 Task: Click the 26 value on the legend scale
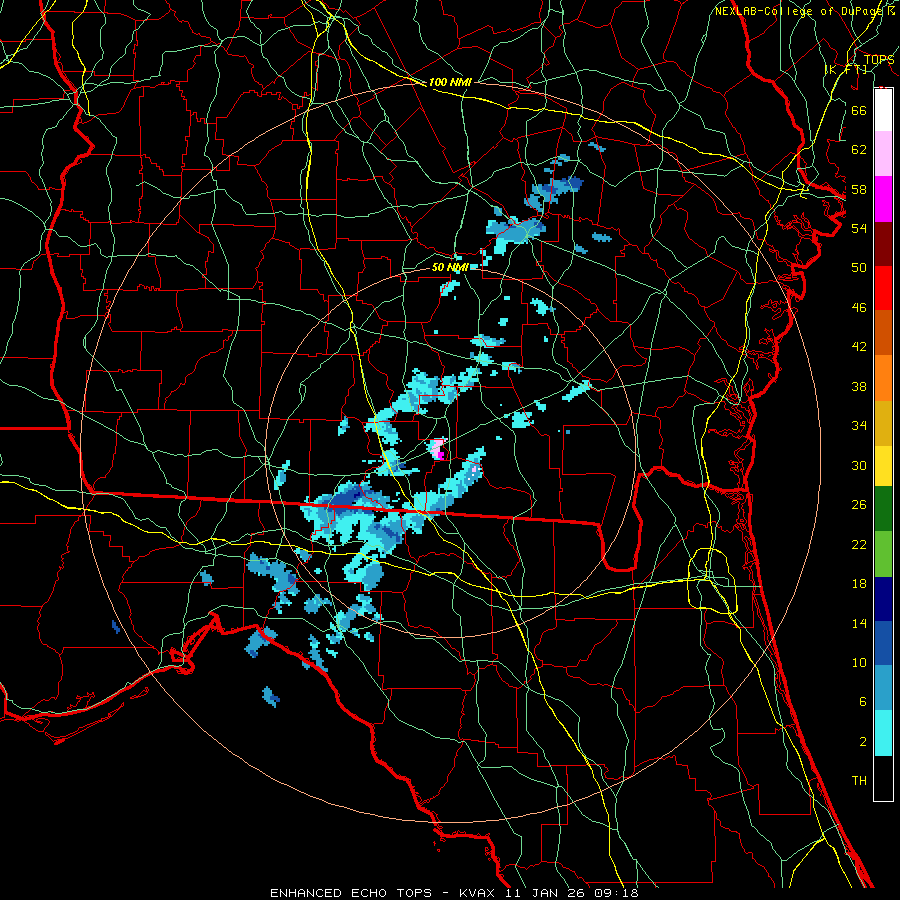click(859, 505)
